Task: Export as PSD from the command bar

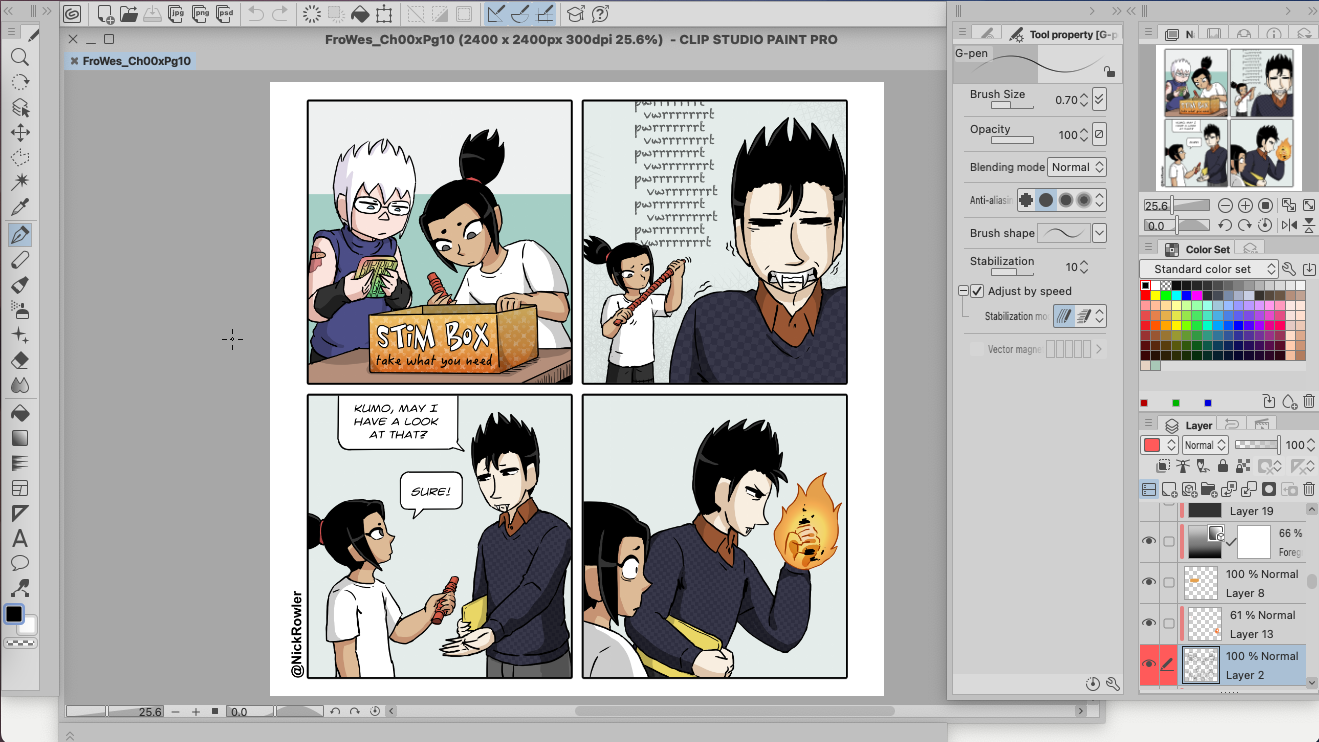Action: (227, 14)
